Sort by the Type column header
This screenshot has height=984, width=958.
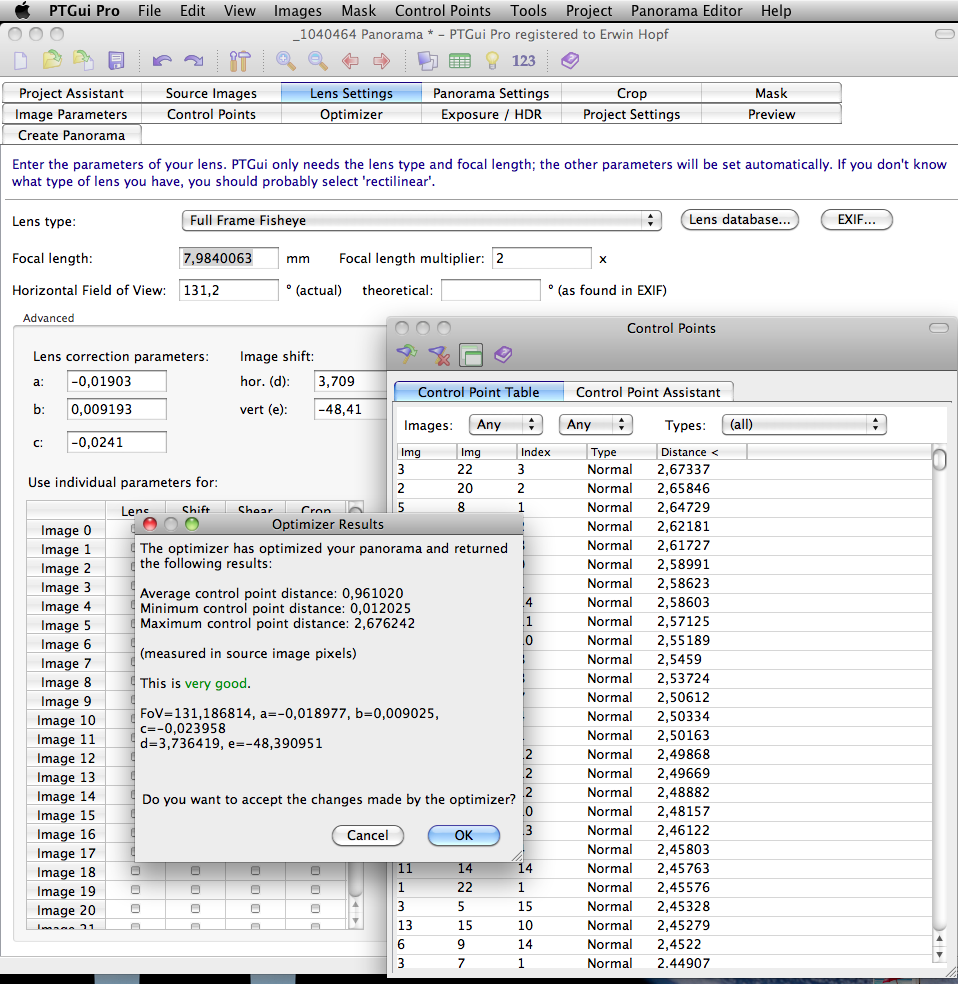(622, 452)
